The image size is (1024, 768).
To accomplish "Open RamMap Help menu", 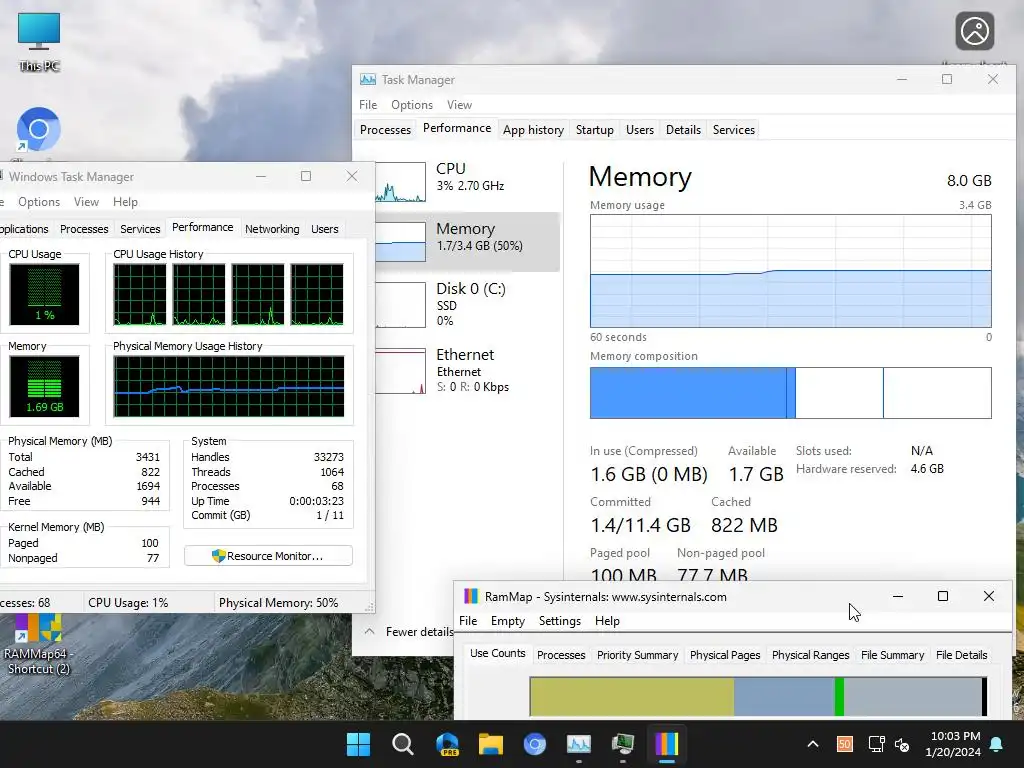I will click(x=607, y=621).
